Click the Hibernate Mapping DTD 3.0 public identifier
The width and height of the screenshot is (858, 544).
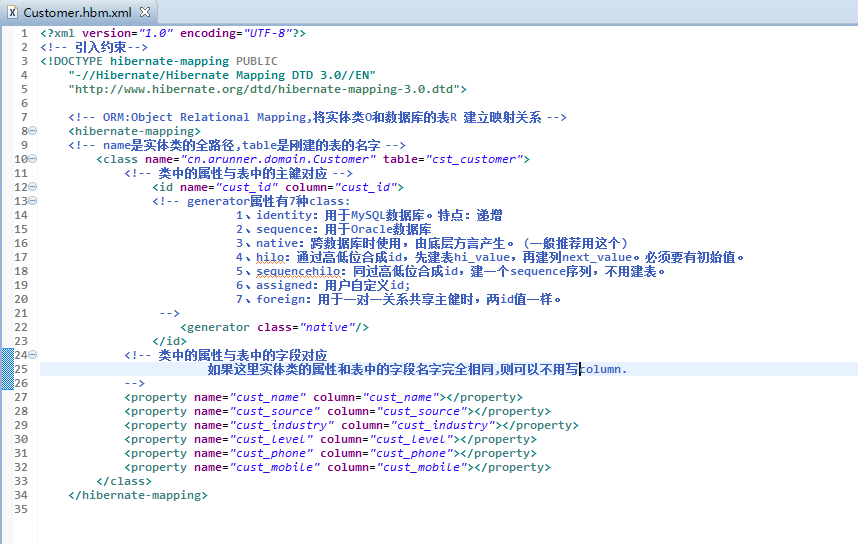click(x=222, y=75)
